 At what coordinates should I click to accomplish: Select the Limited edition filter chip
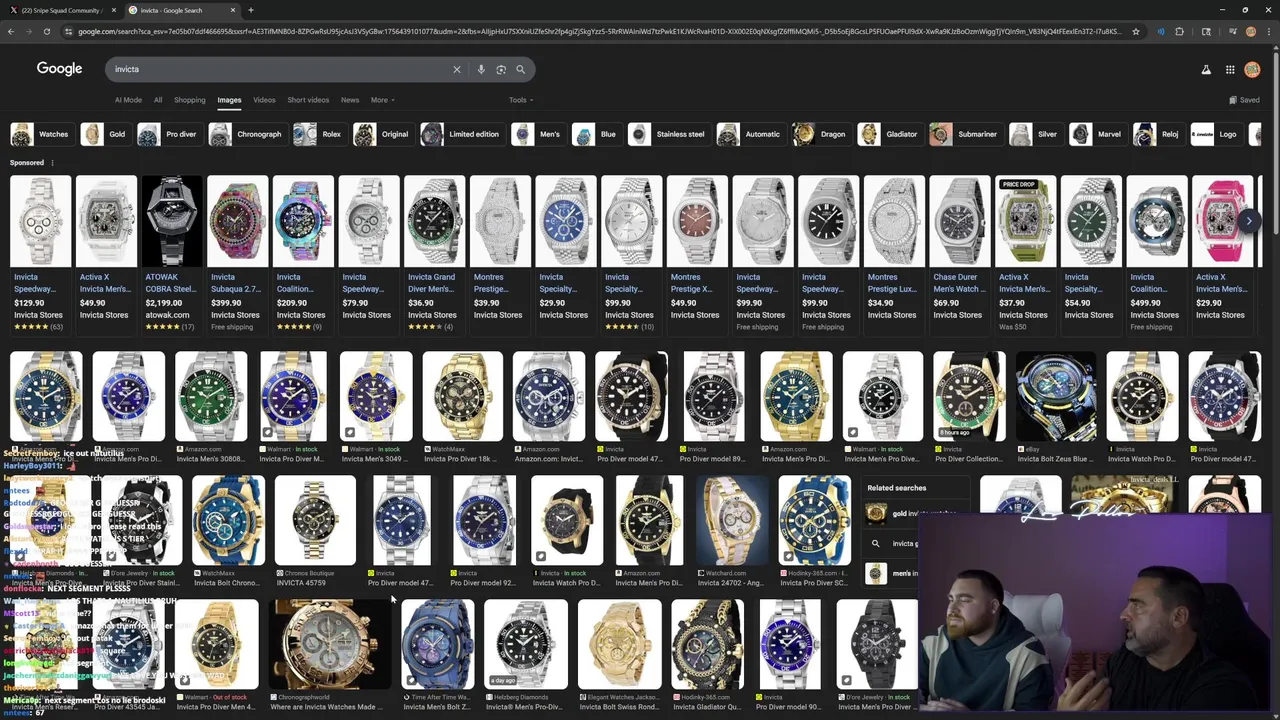pos(461,134)
